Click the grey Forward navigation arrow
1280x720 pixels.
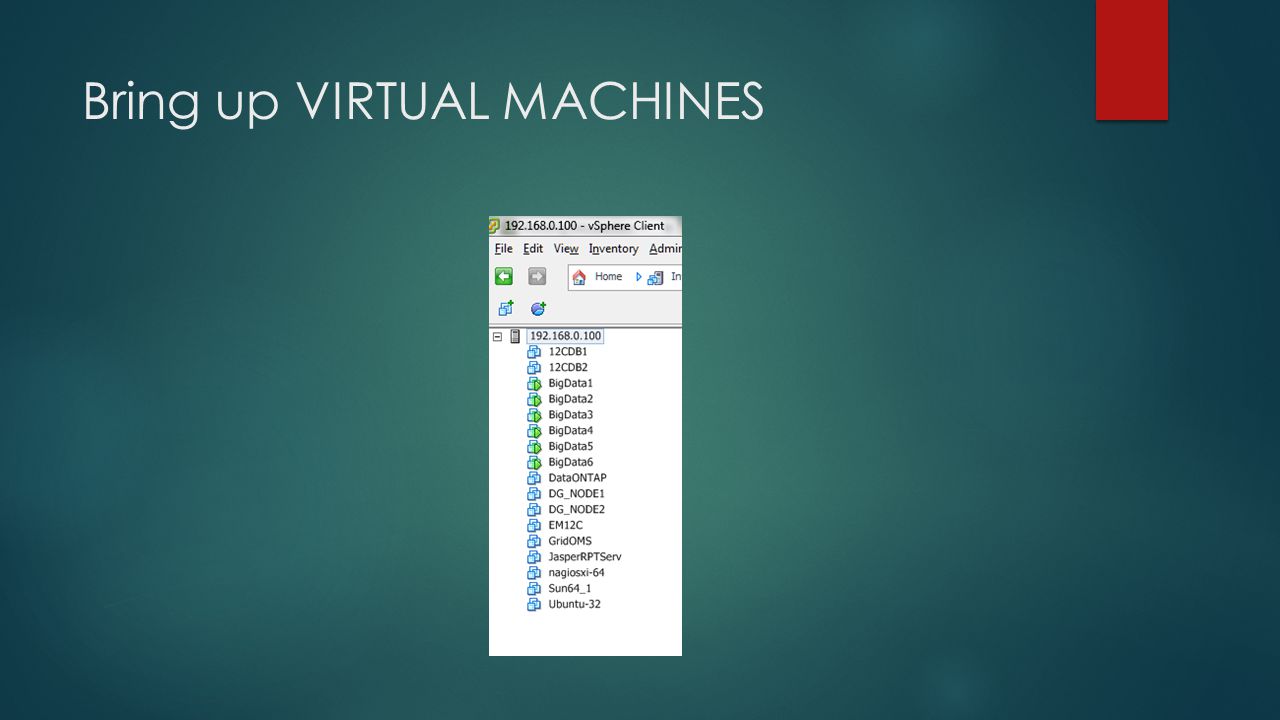coord(537,277)
